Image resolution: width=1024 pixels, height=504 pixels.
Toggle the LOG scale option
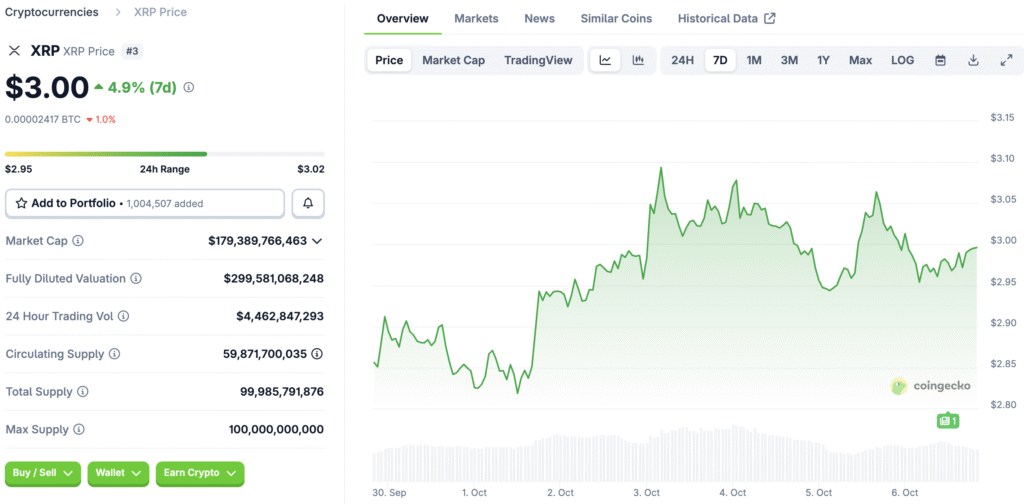(902, 60)
